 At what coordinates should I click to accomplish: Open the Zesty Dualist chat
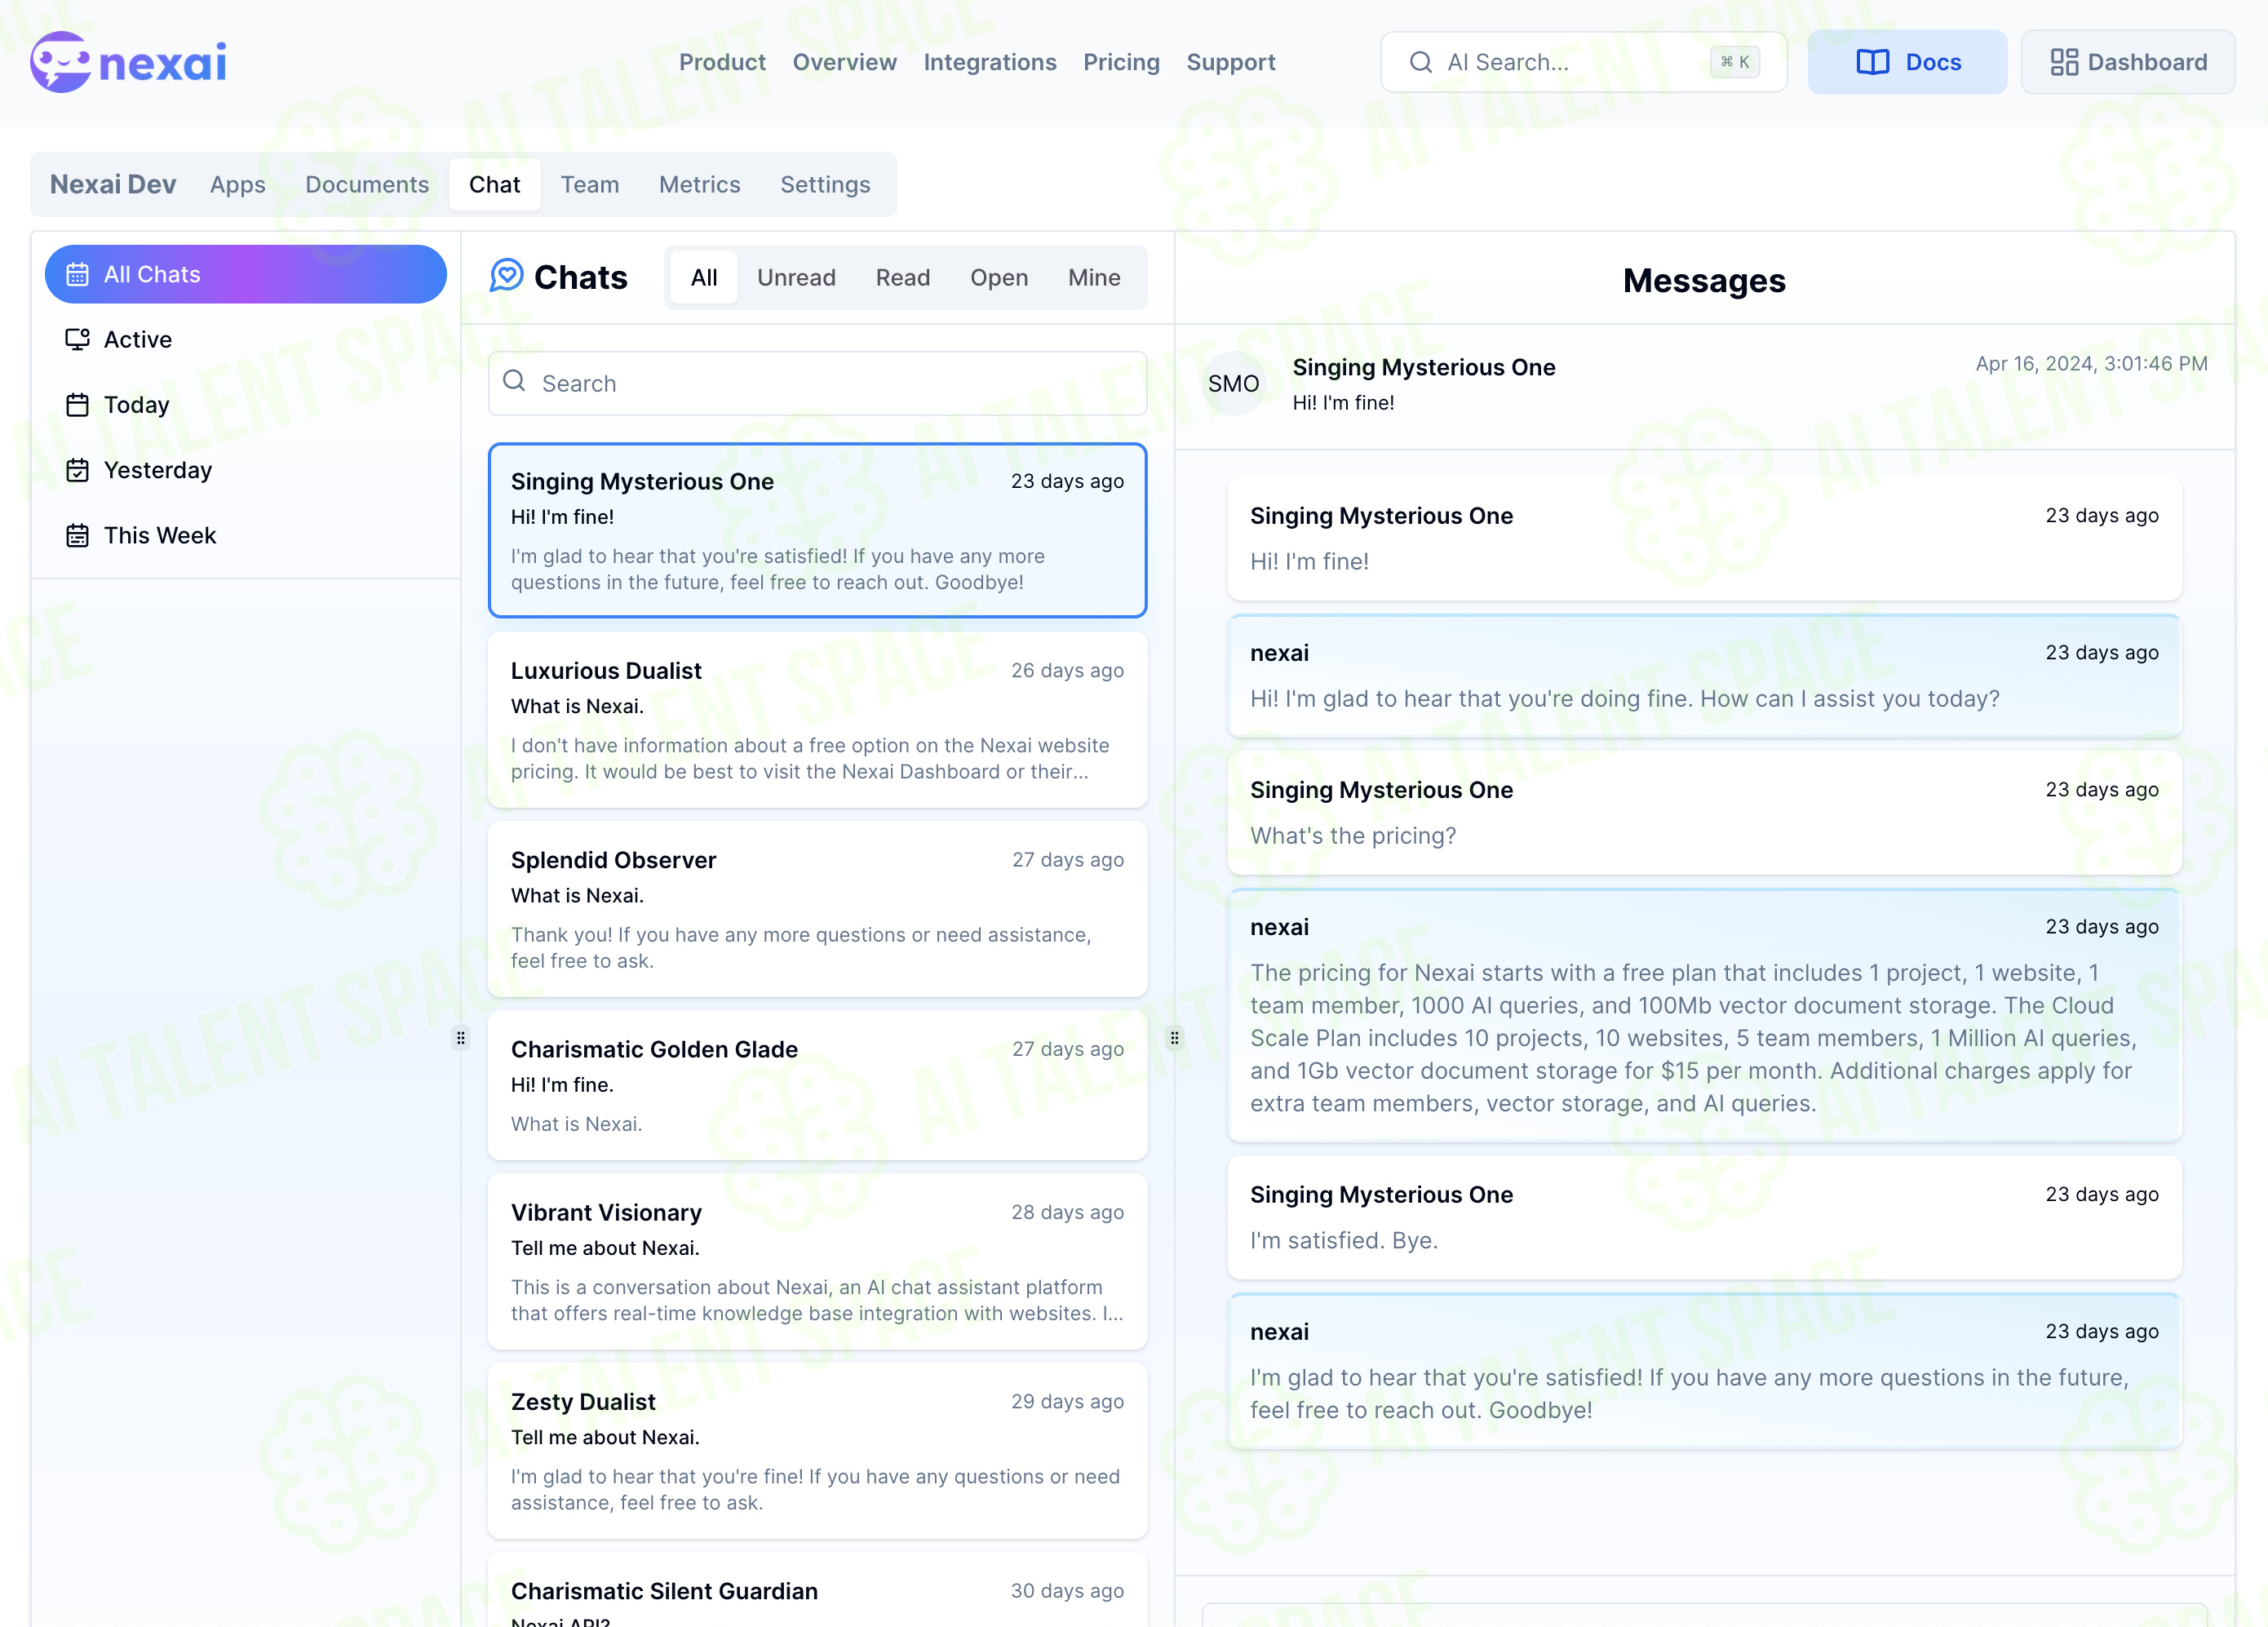click(x=817, y=1450)
